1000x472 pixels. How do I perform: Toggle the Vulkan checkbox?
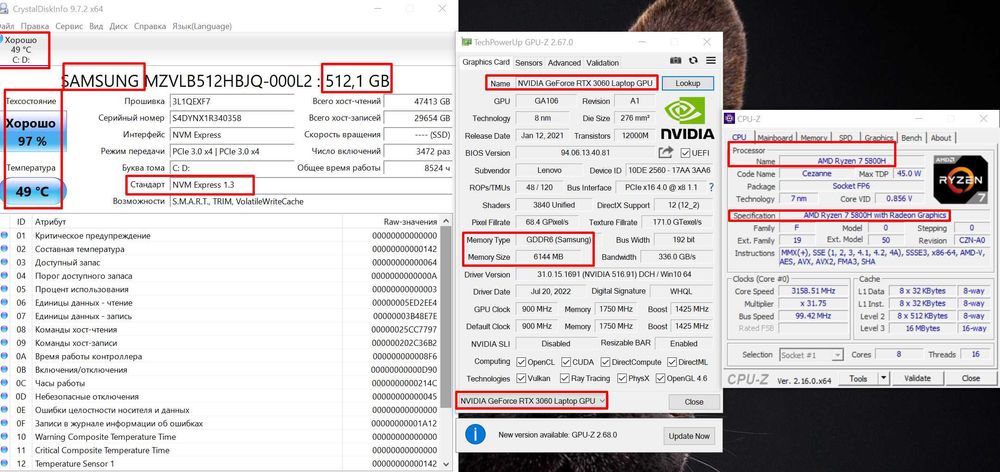tap(521, 378)
